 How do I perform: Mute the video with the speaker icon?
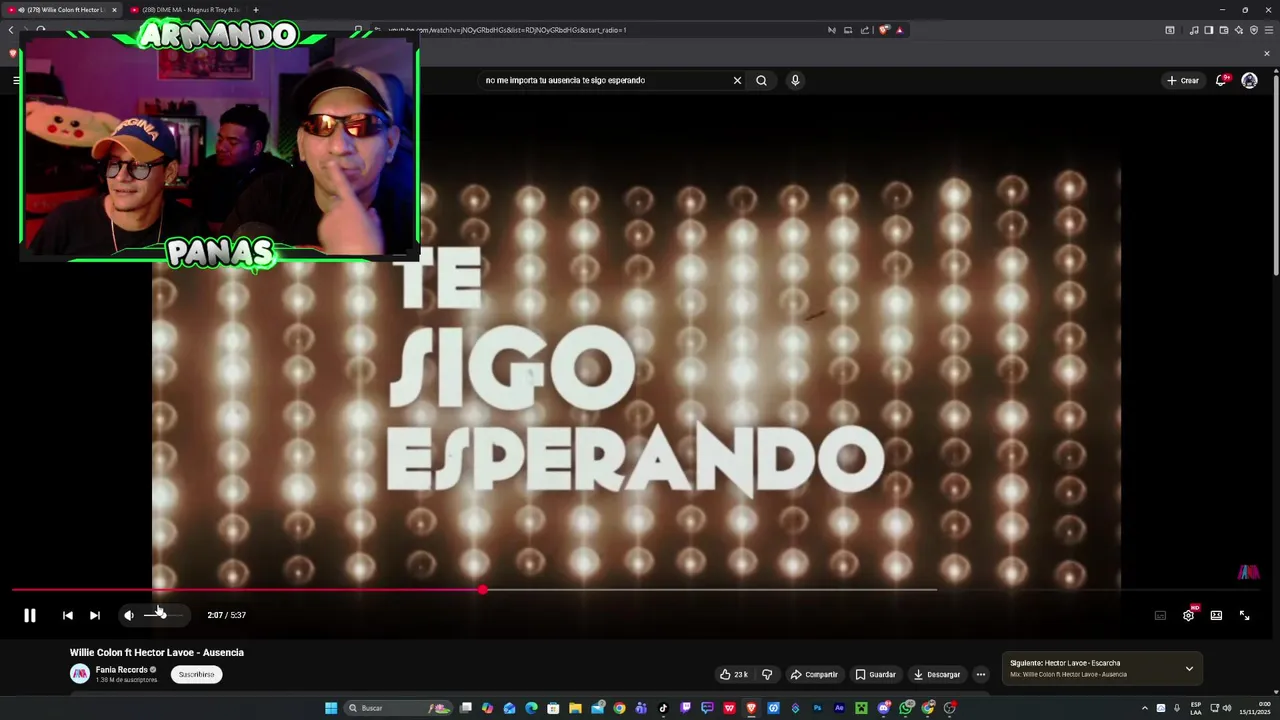click(x=128, y=616)
